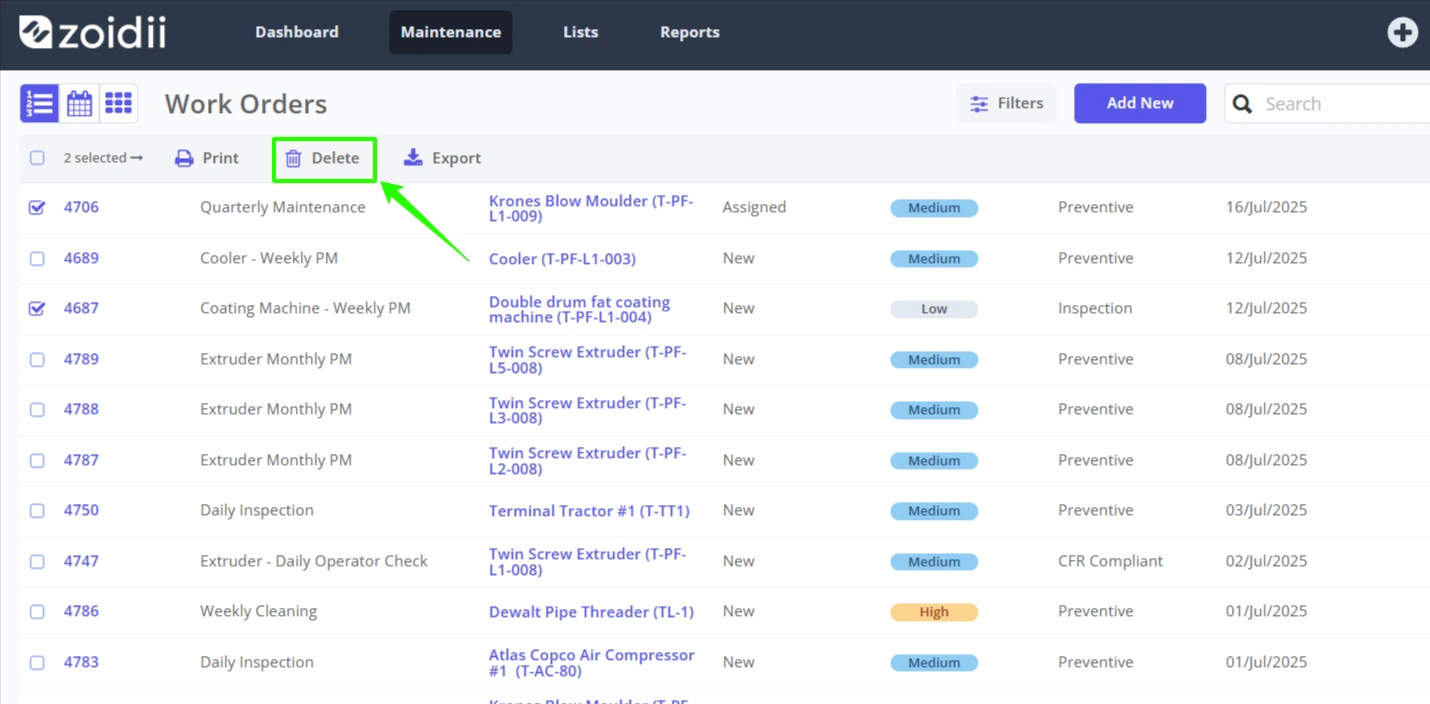Screen dimensions: 1430x704
Task: Open work order 4689 link
Action: click(x=81, y=258)
